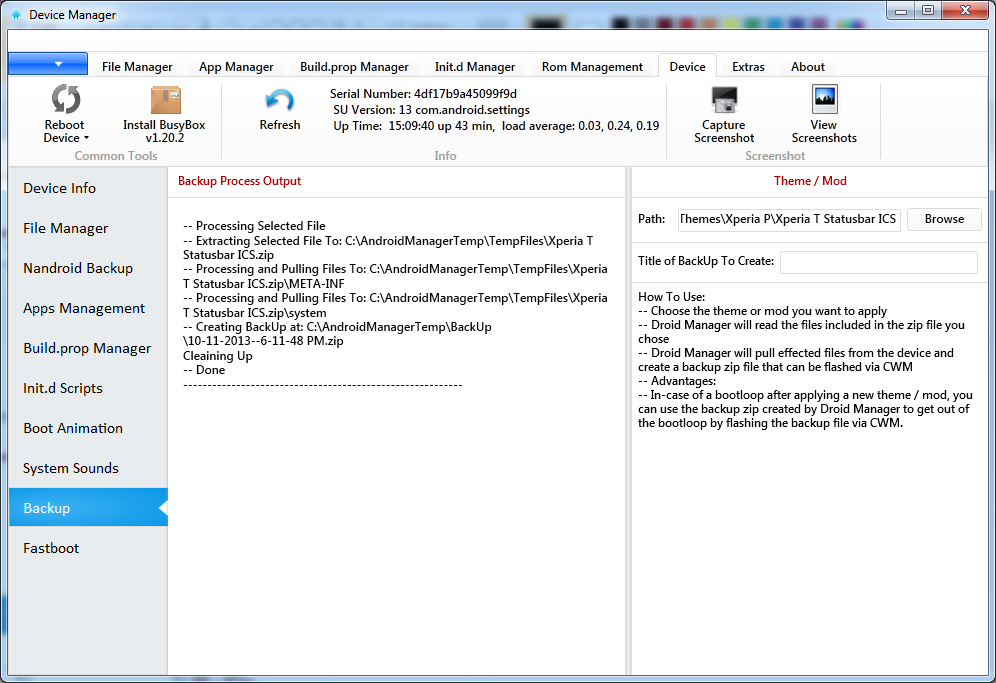Go to the Extras tab
Image resolution: width=996 pixels, height=683 pixels.
(748, 67)
